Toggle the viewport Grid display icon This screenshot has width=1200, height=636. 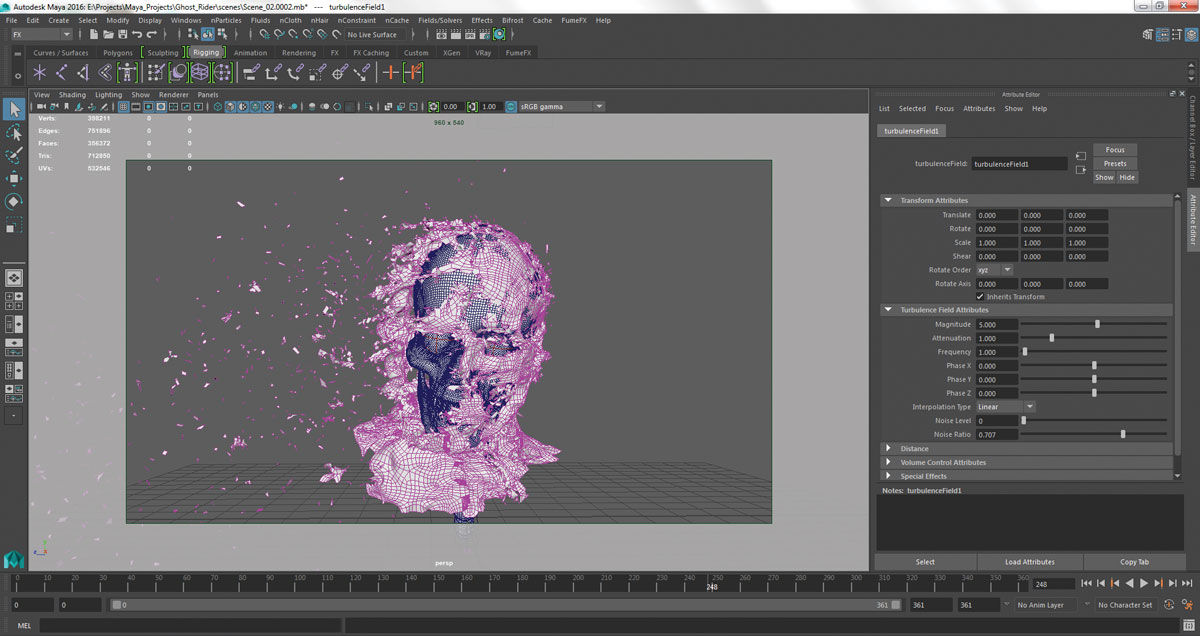pyautogui.click(x=124, y=107)
